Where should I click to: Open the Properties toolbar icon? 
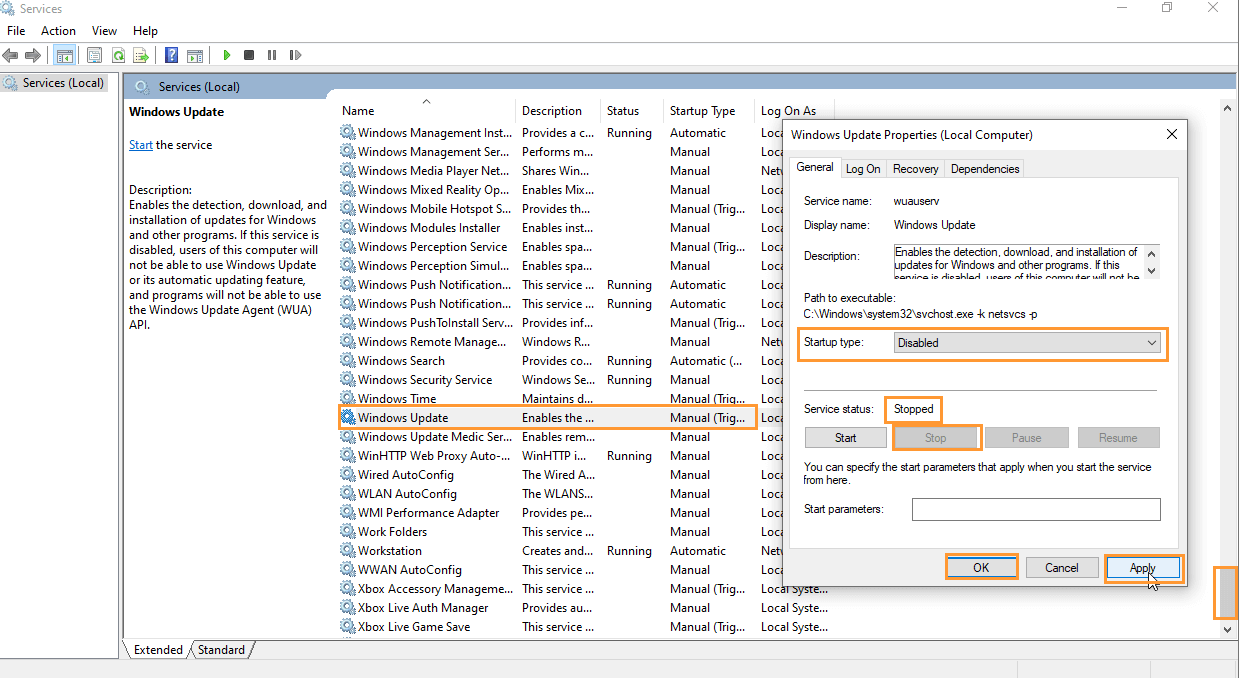(x=95, y=56)
